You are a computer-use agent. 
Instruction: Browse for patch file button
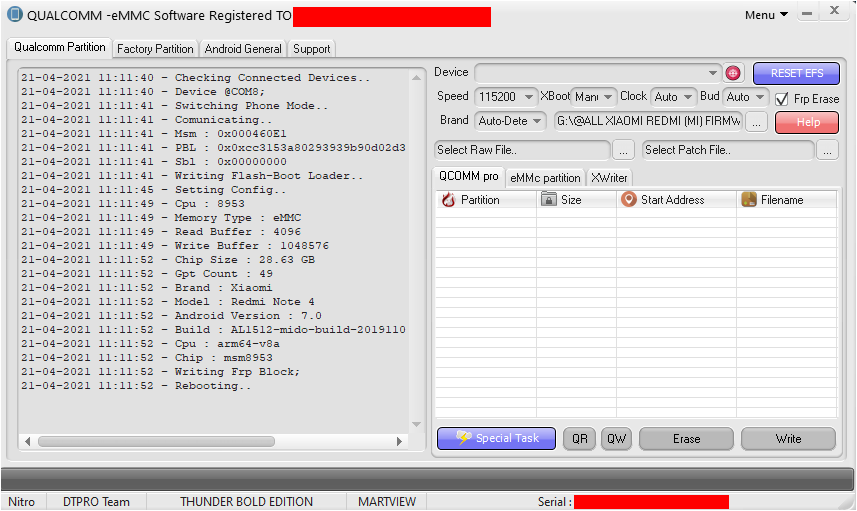point(827,151)
